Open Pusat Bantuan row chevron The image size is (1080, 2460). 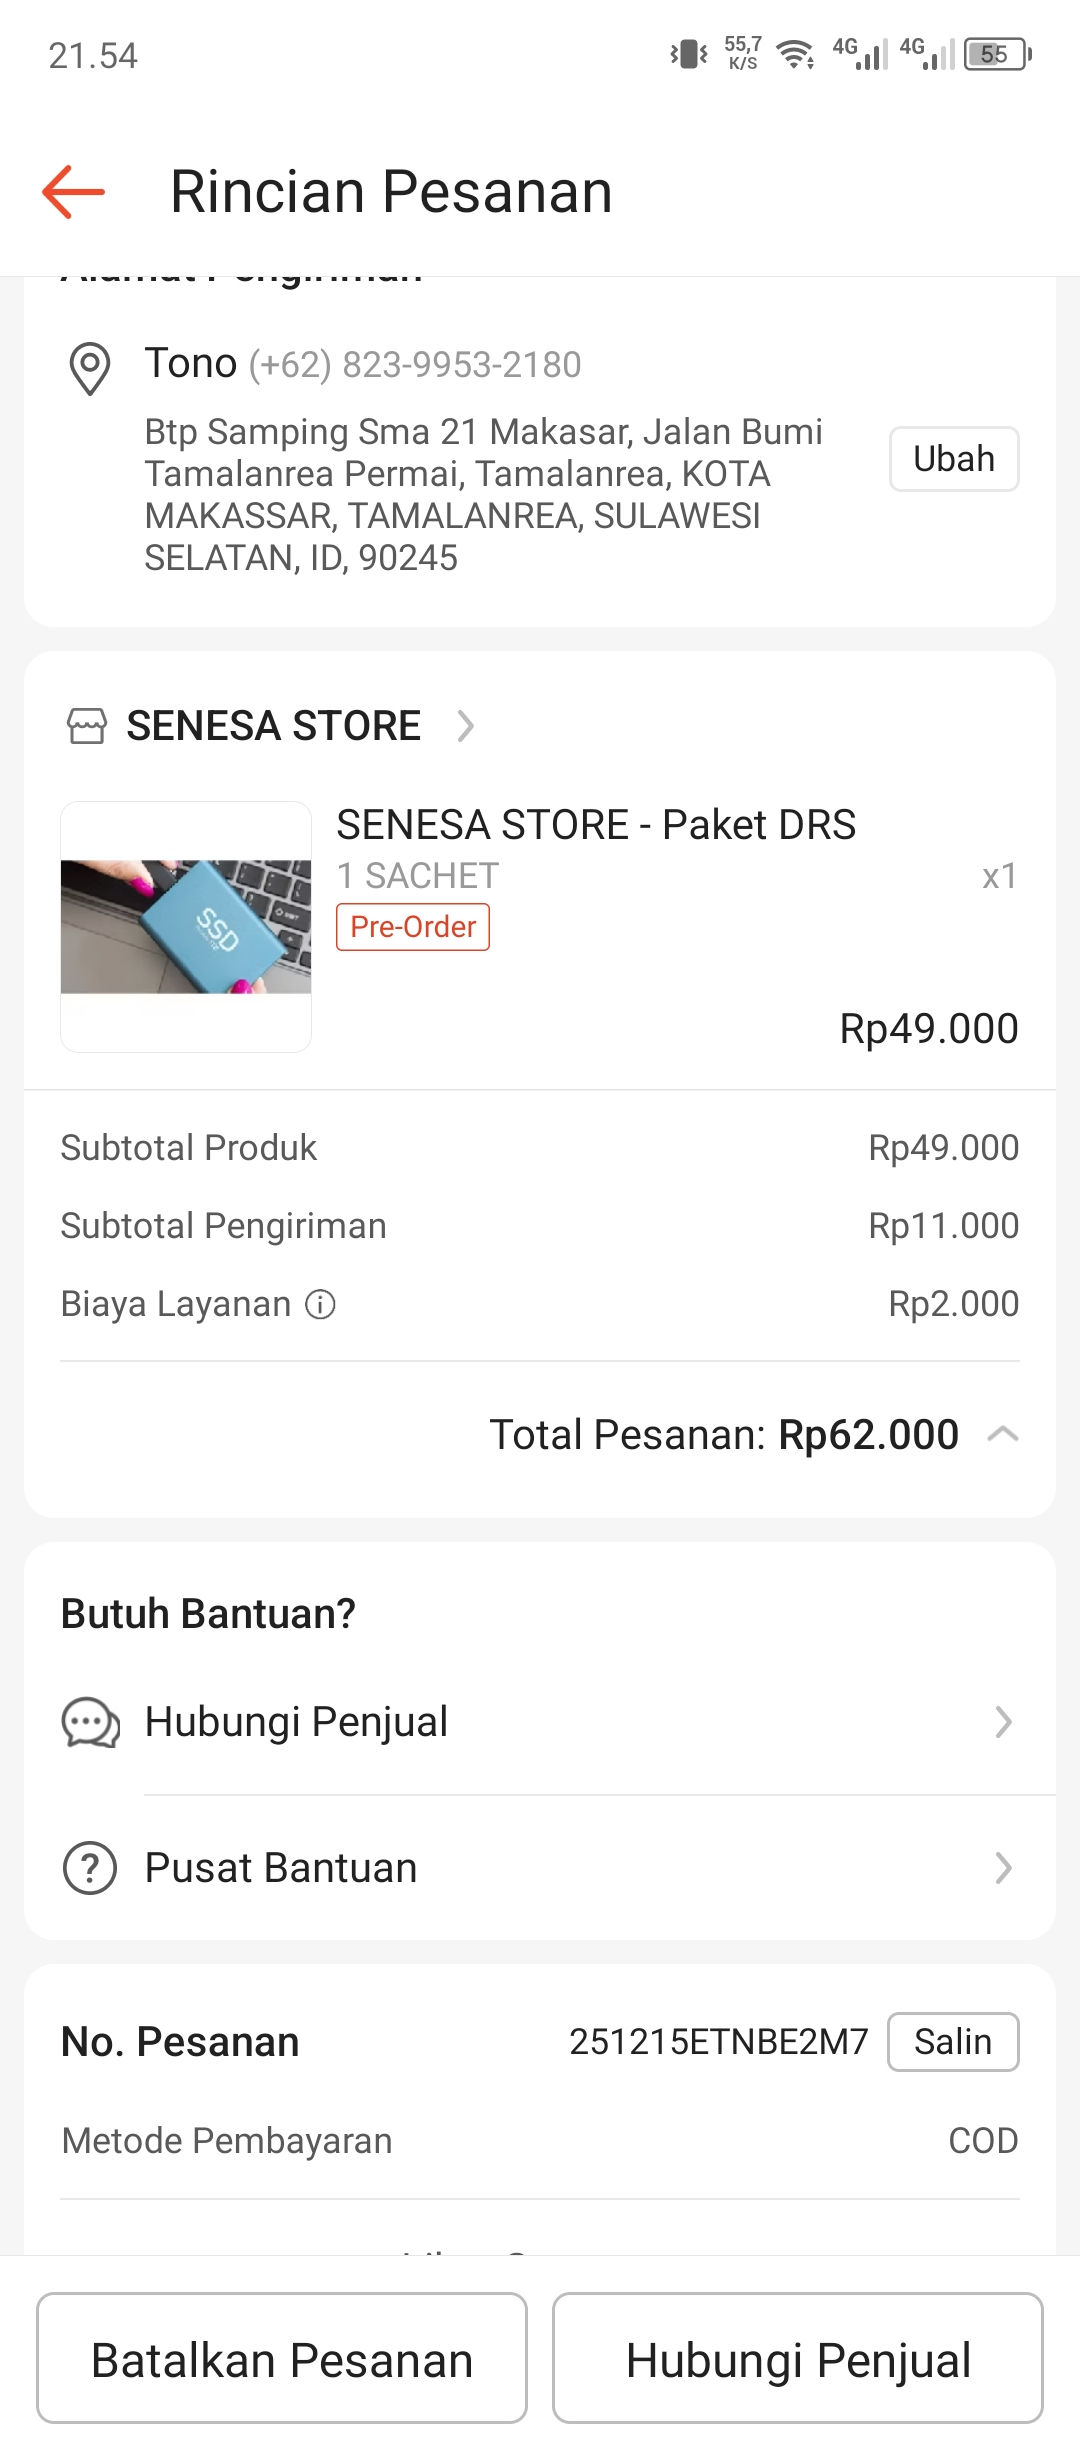coord(1003,1868)
